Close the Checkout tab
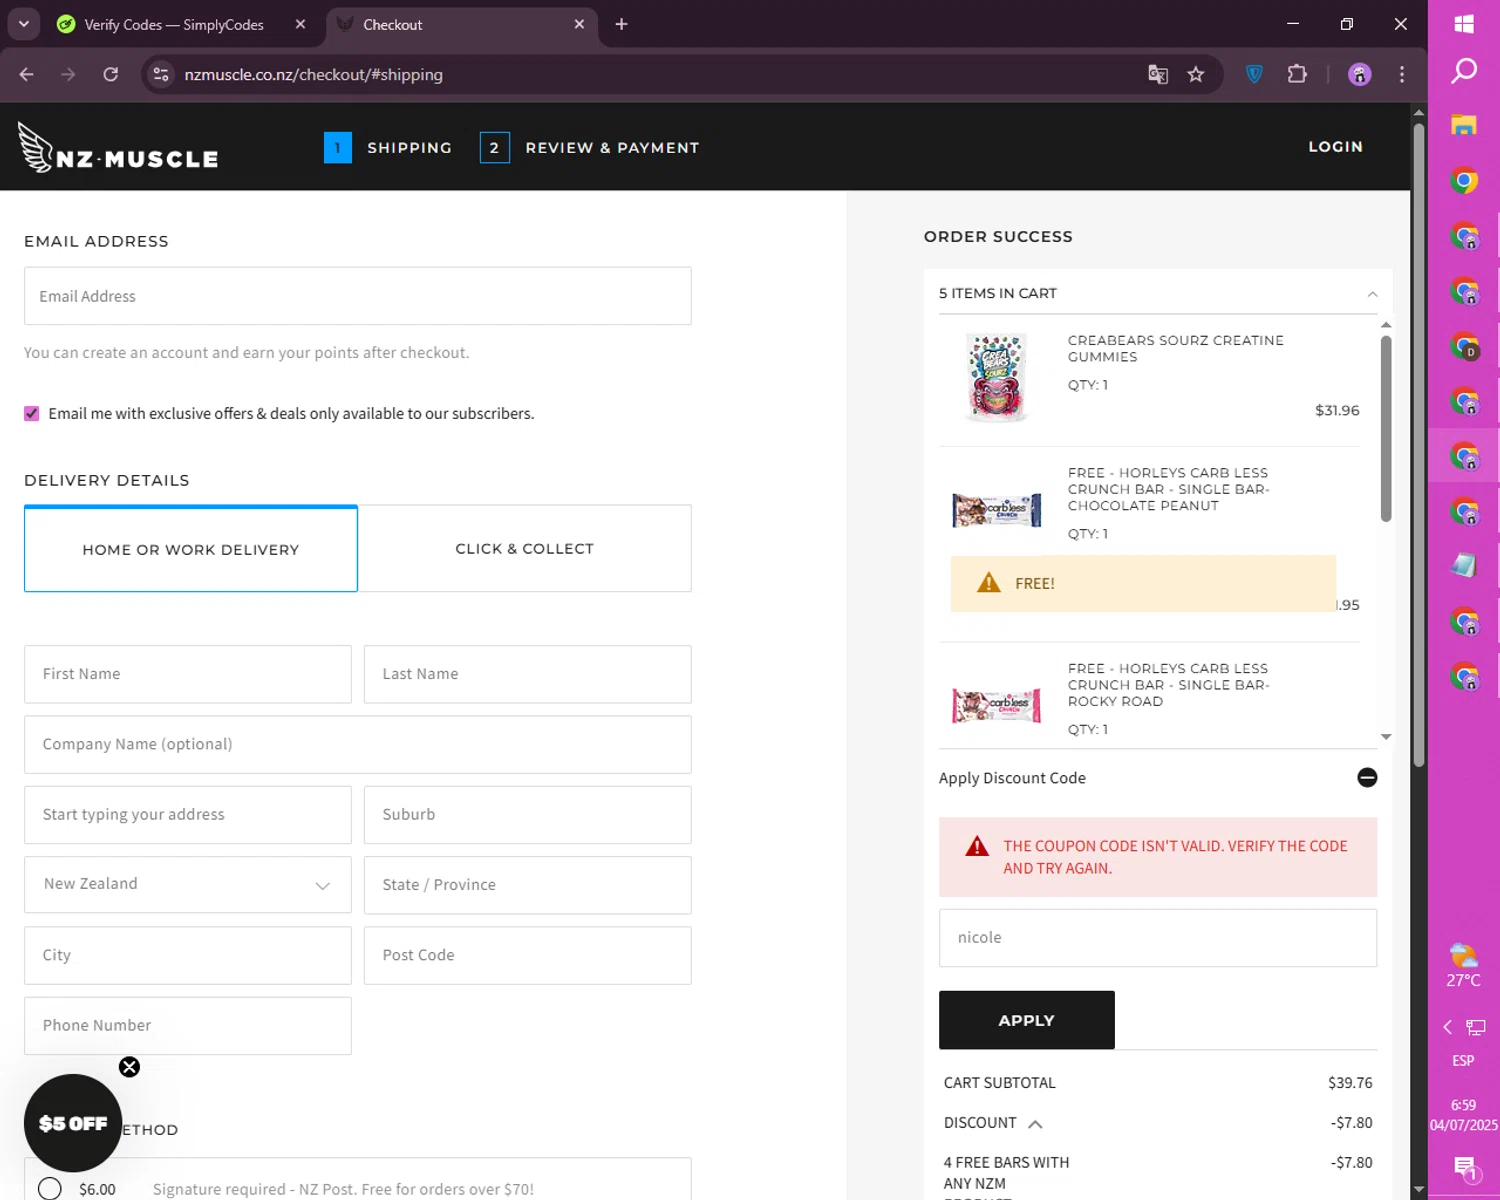1500x1200 pixels. pyautogui.click(x=579, y=24)
